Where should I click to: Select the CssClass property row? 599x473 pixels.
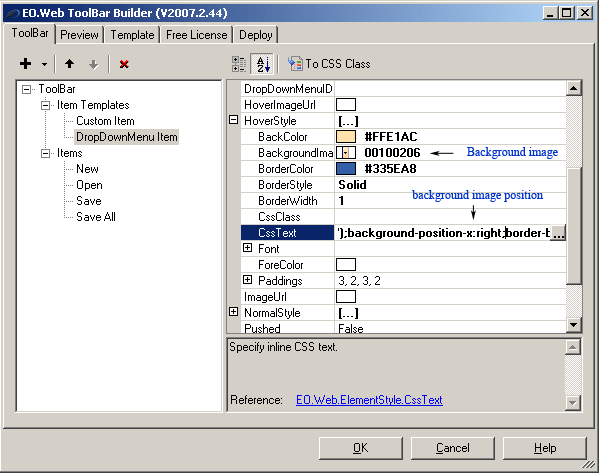pos(403,217)
